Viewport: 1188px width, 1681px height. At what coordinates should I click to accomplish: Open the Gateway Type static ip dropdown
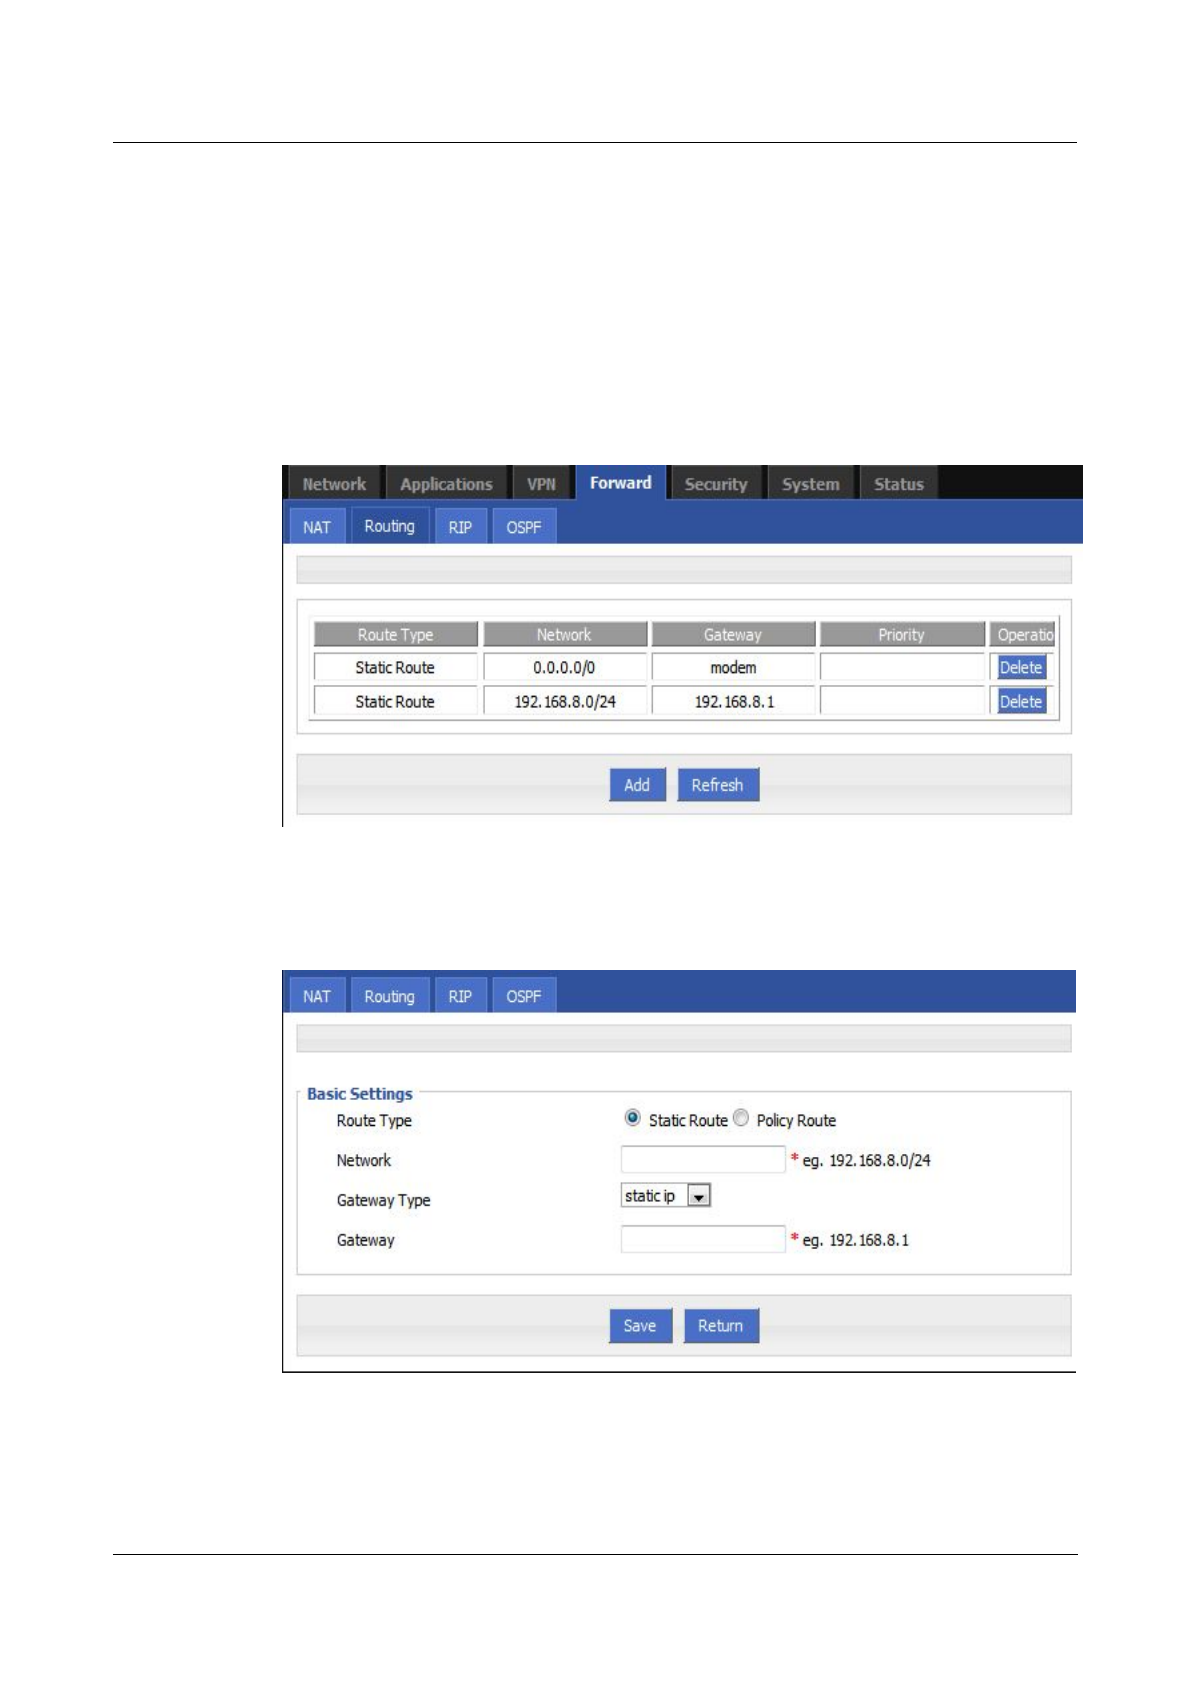[x=666, y=1196]
